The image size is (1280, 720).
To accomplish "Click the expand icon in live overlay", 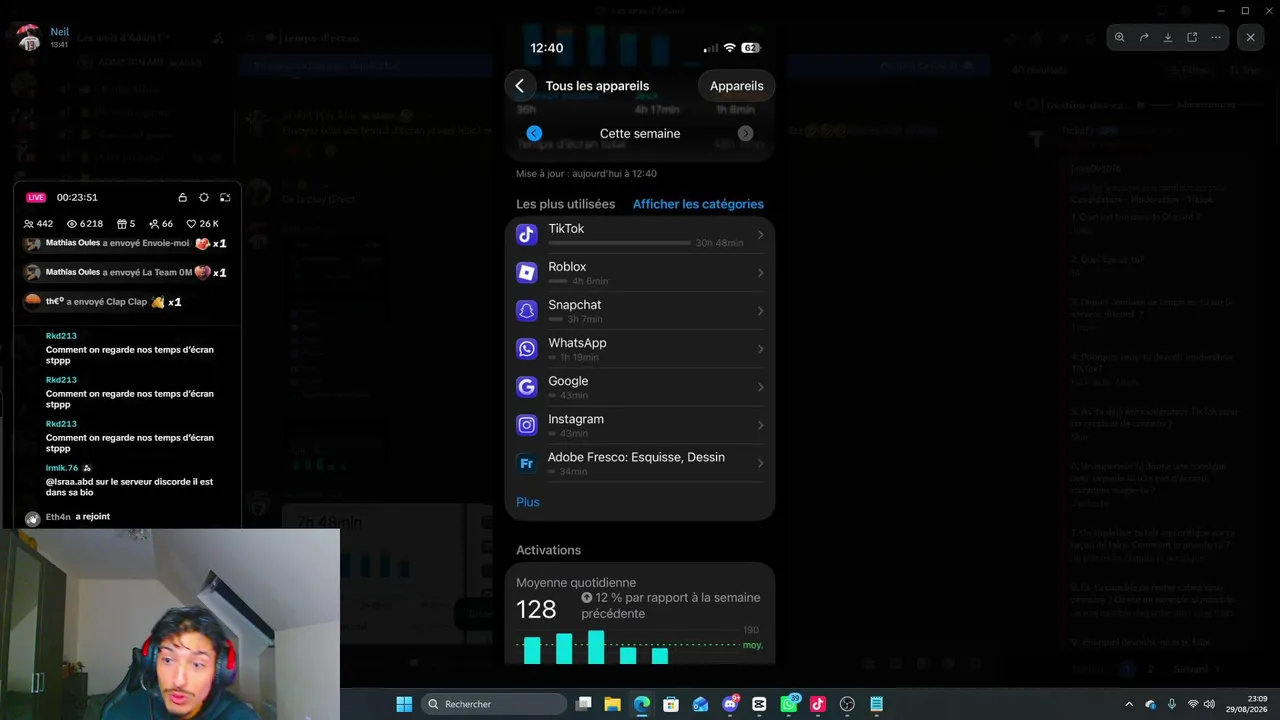I will coord(225,198).
